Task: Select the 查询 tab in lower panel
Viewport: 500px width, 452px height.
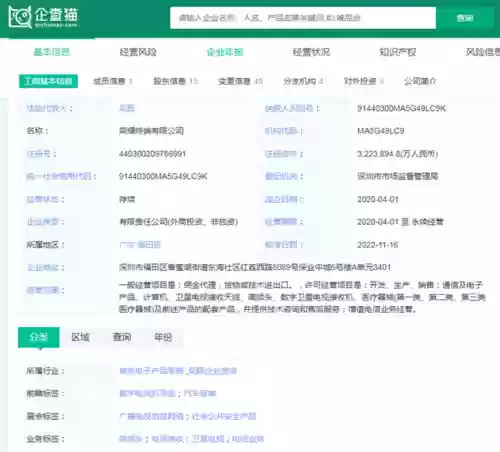Action: pos(122,337)
